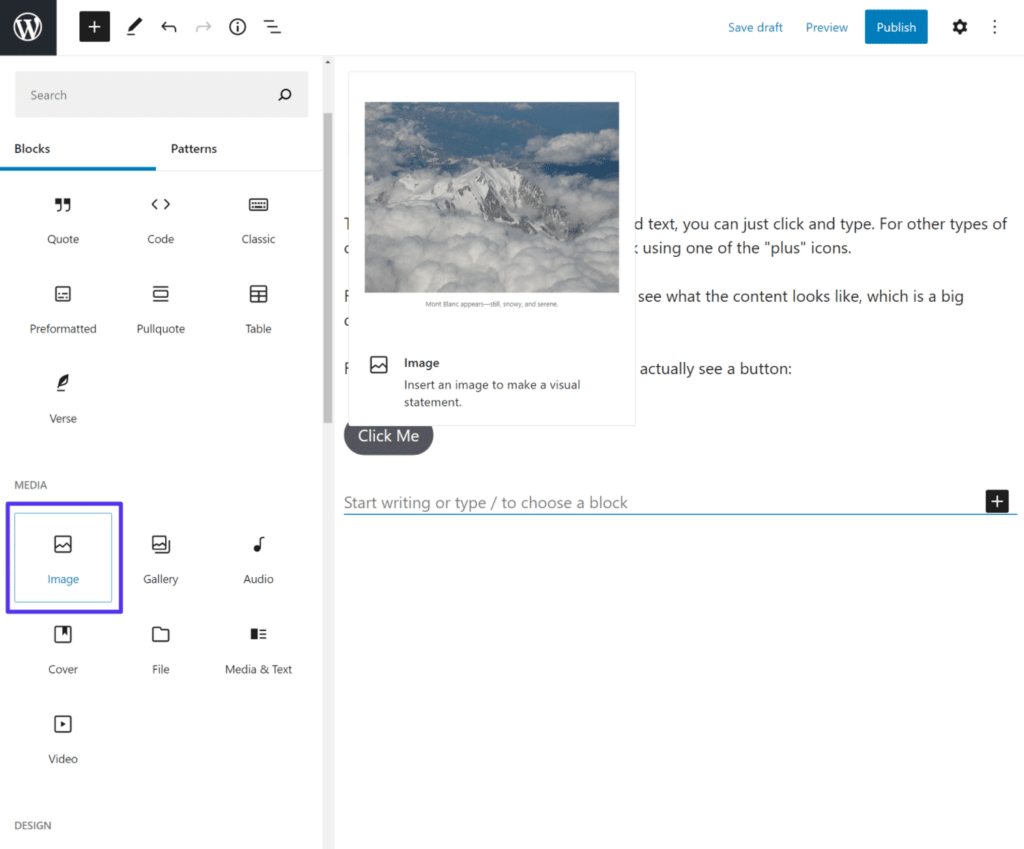The width and height of the screenshot is (1024, 849).
Task: Click the Undo arrow in the toolbar
Action: [167, 27]
